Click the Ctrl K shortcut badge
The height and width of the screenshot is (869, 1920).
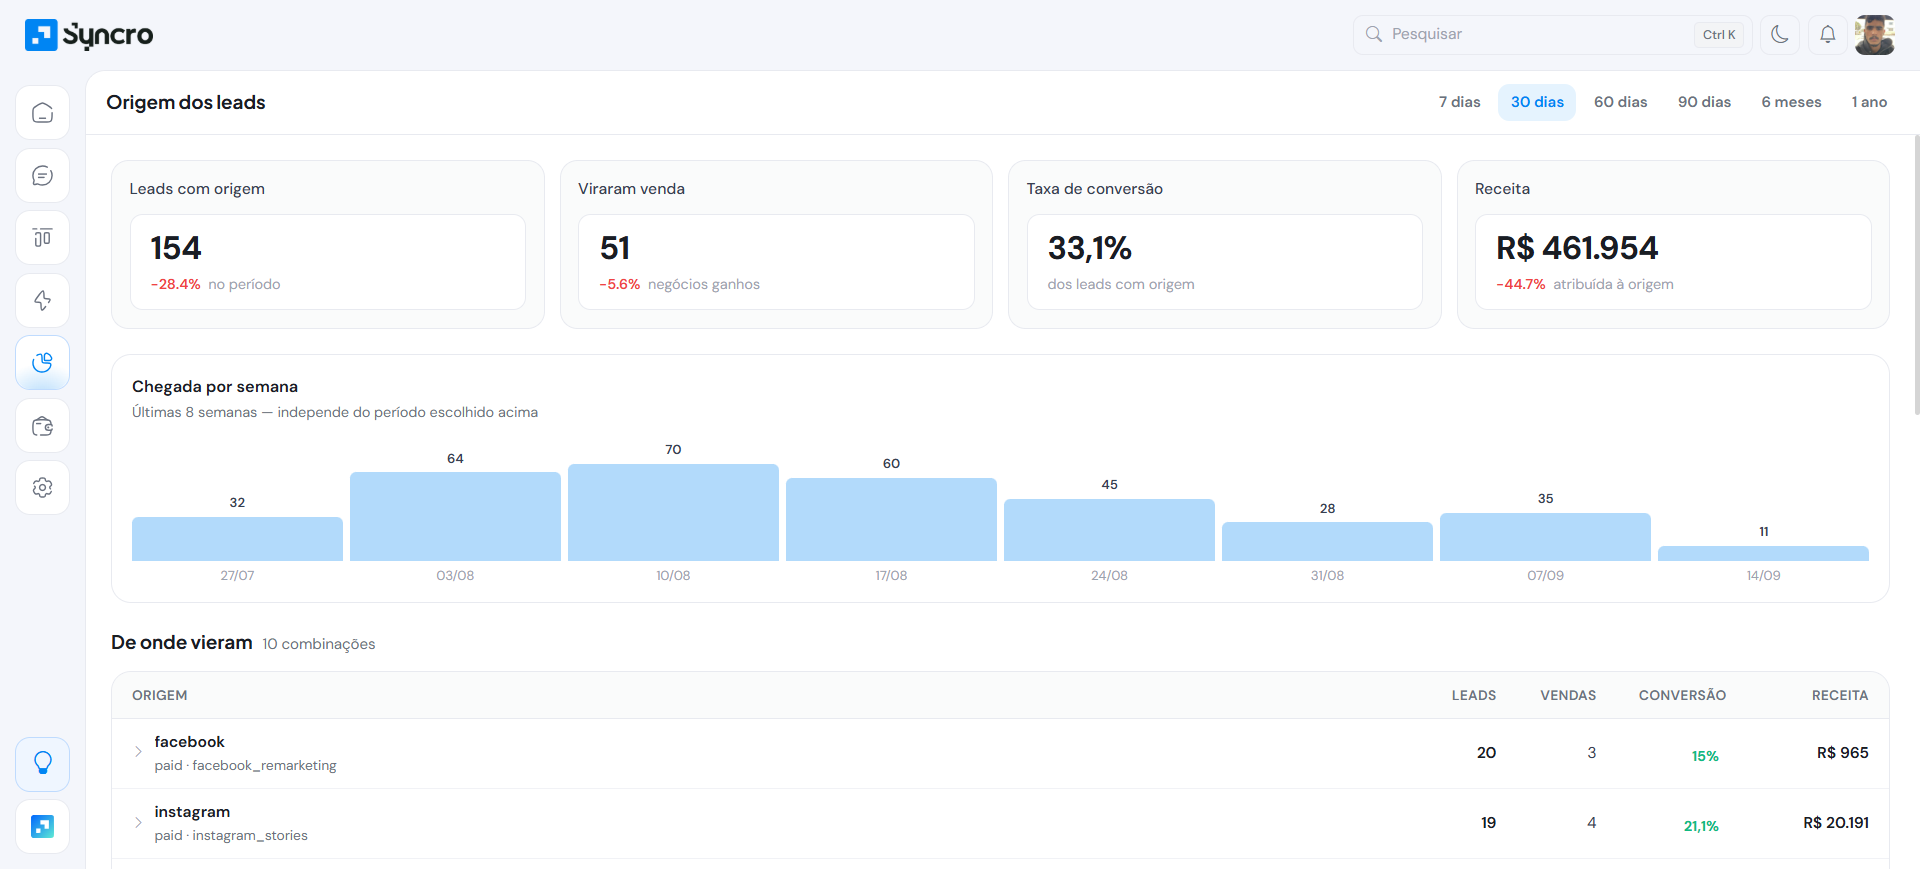click(1719, 35)
